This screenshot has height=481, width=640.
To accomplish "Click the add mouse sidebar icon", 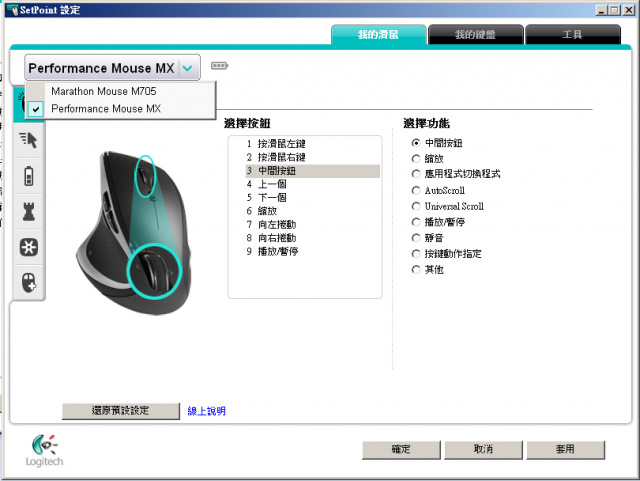I will [x=29, y=283].
